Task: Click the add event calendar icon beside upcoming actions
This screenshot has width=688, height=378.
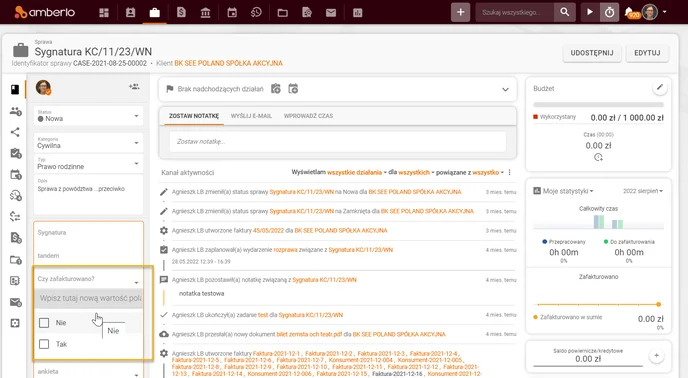Action: tap(293, 89)
